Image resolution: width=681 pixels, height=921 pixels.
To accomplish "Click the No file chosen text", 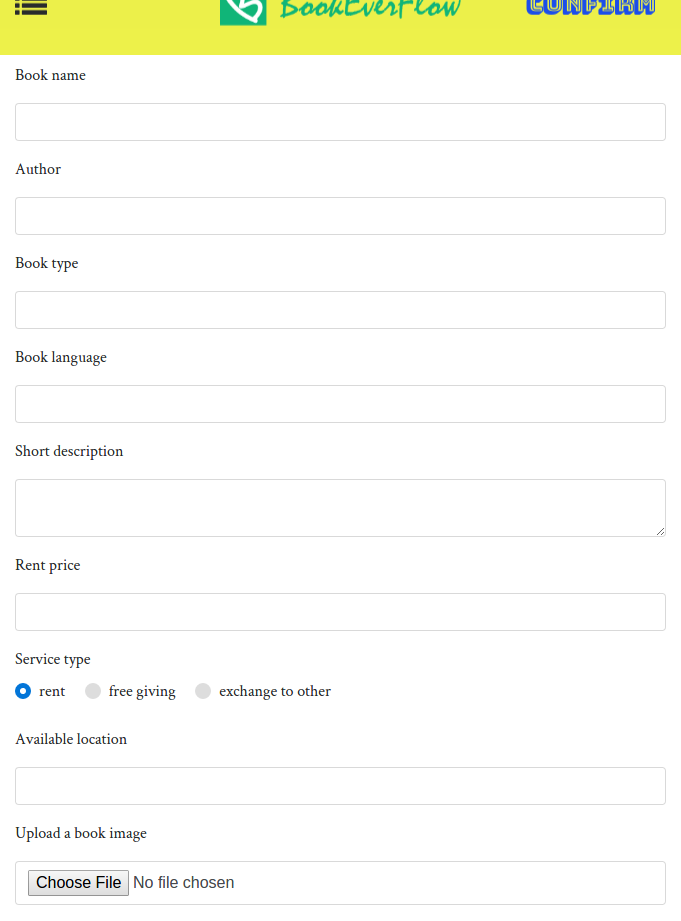I will [x=183, y=883].
